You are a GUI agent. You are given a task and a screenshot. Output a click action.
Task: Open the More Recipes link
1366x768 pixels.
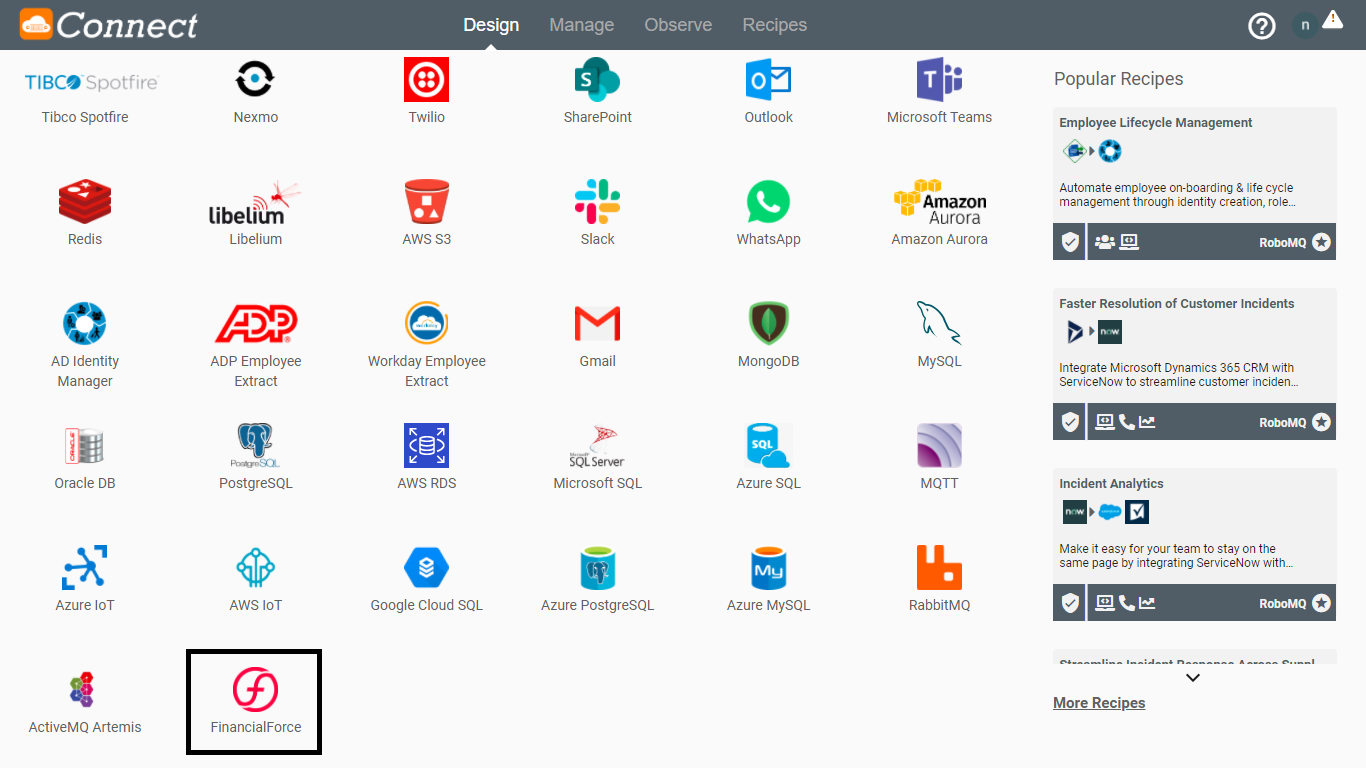coord(1099,703)
